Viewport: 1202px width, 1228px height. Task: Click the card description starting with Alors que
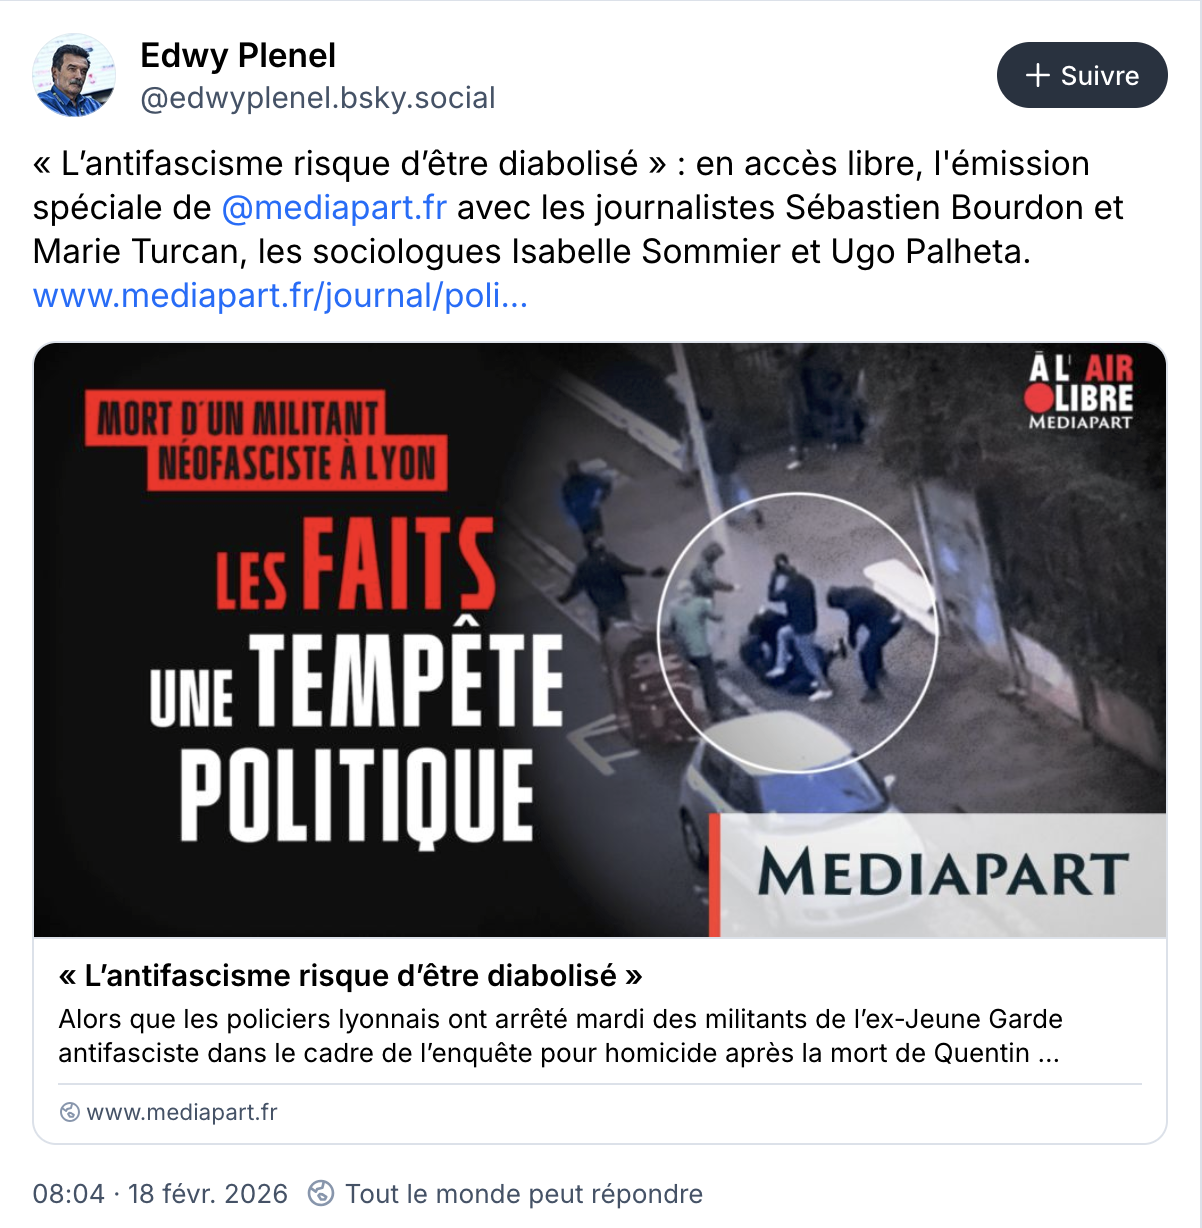560,1036
